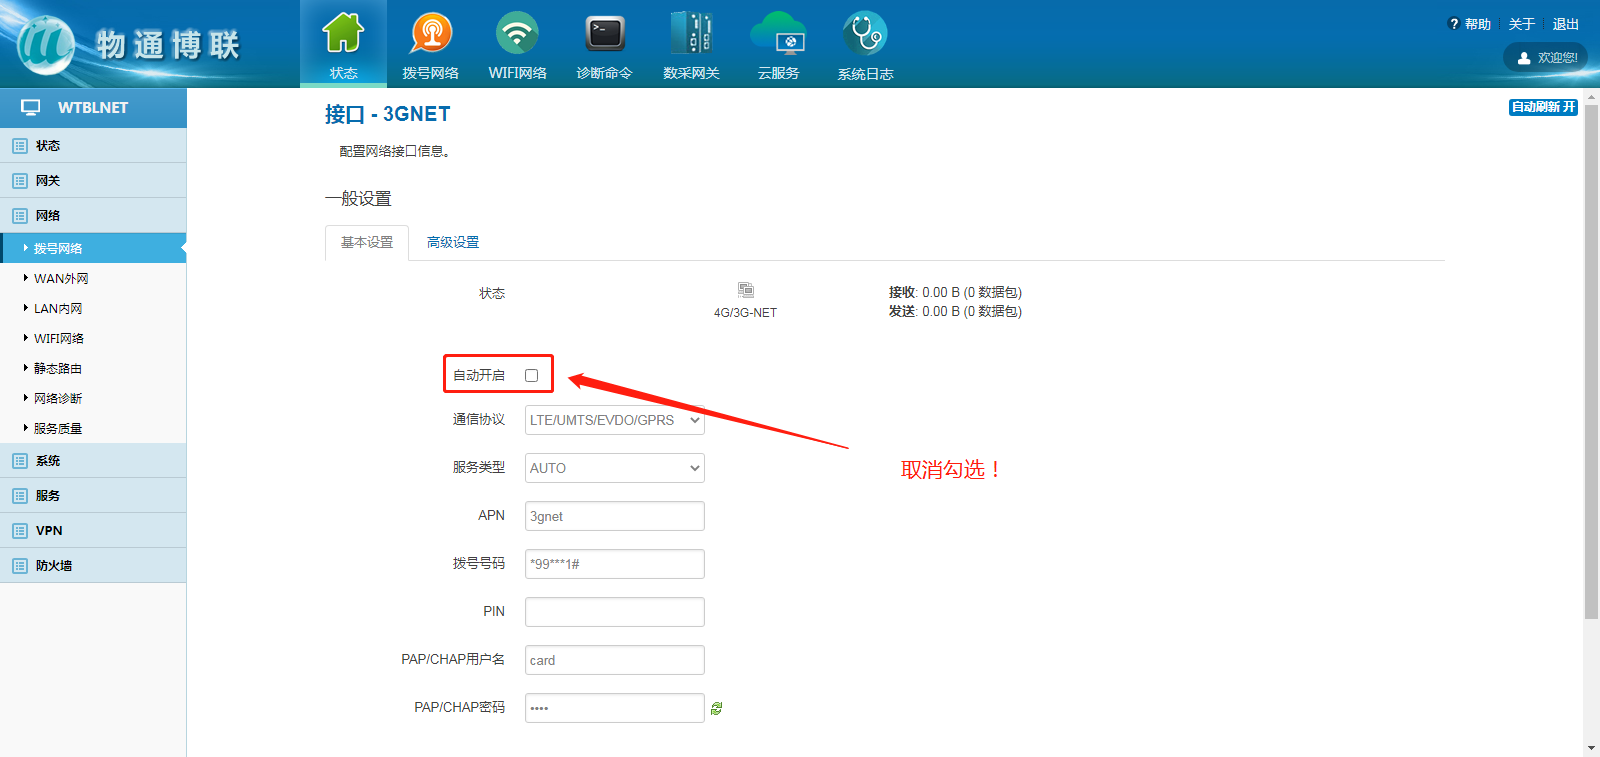
Task: Toggle the 自动刷新 开 switch
Action: [x=1543, y=107]
